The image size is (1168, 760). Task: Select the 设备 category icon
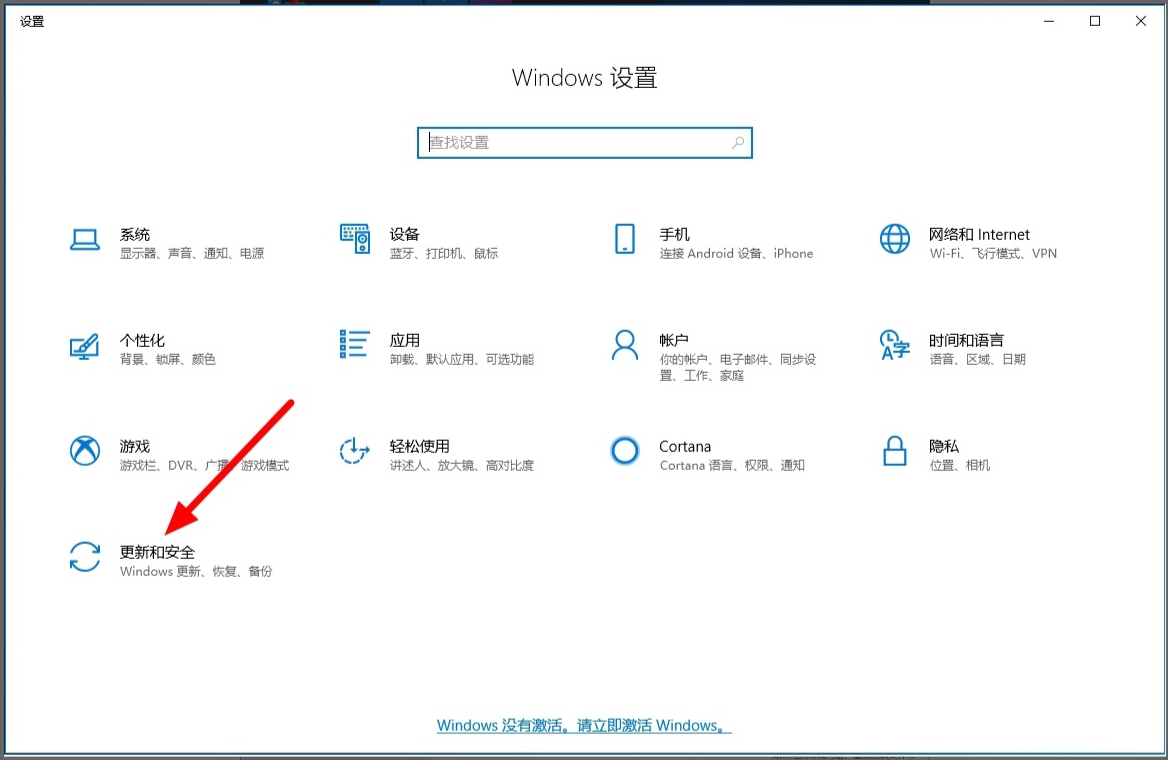[x=355, y=240]
